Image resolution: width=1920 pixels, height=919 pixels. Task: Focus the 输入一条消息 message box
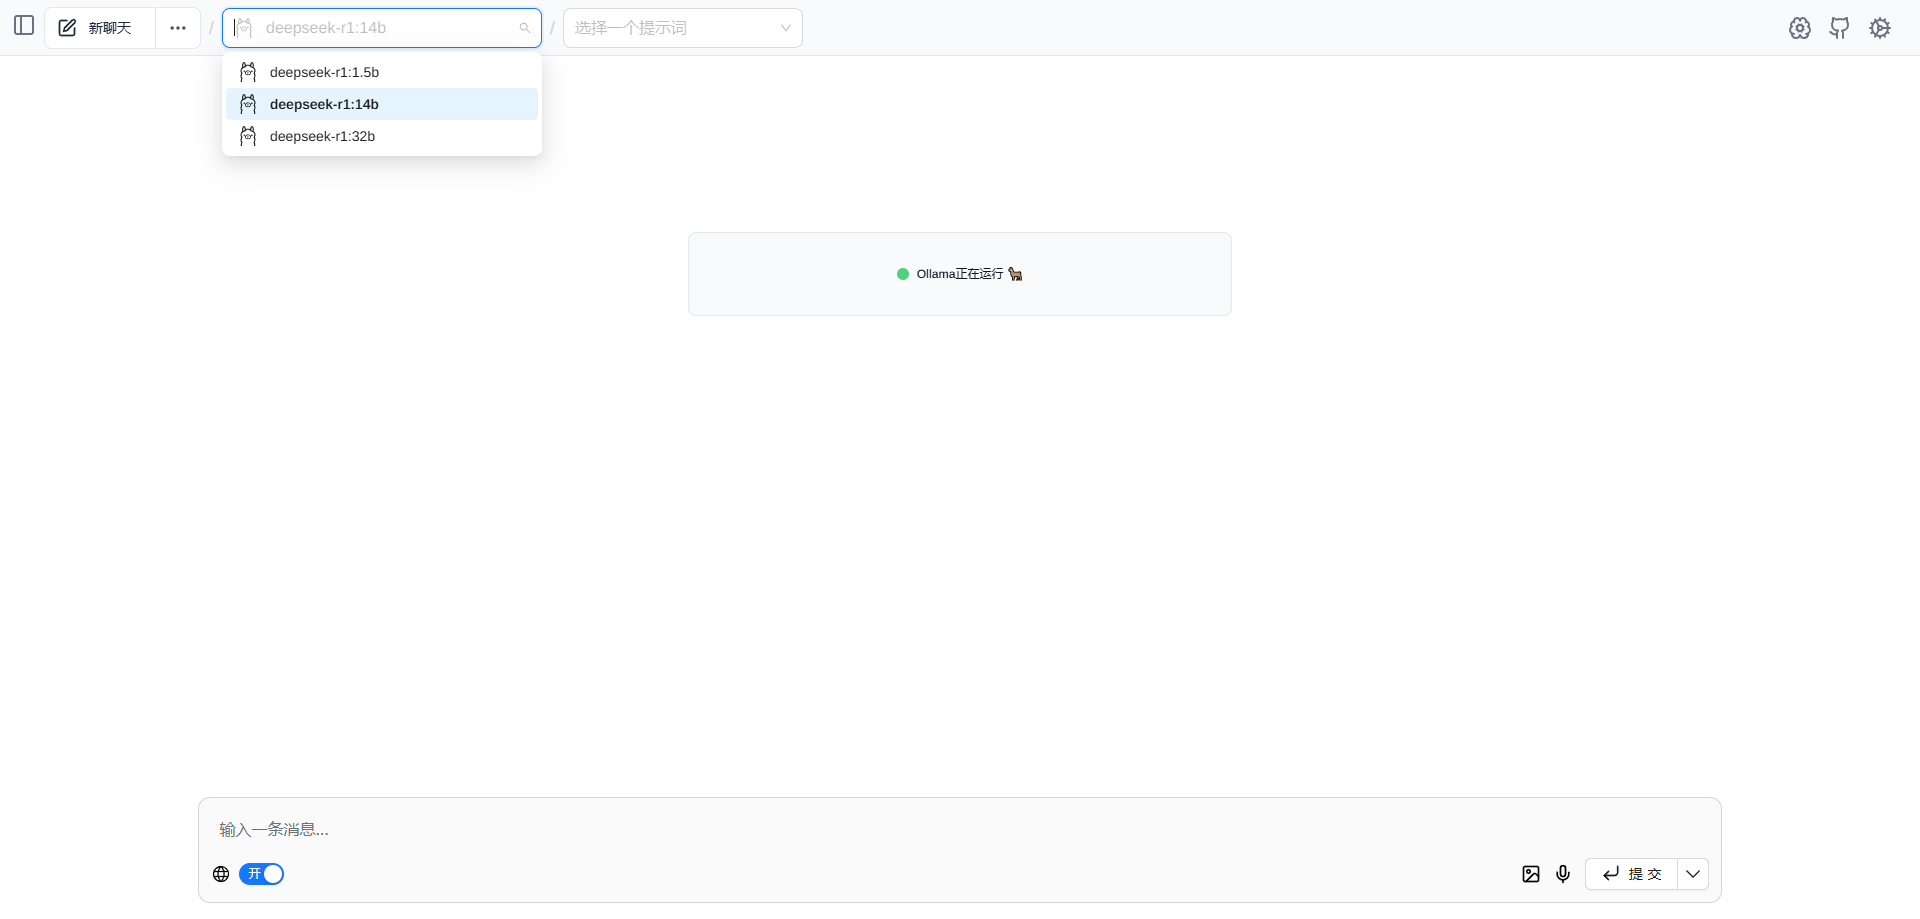960,829
